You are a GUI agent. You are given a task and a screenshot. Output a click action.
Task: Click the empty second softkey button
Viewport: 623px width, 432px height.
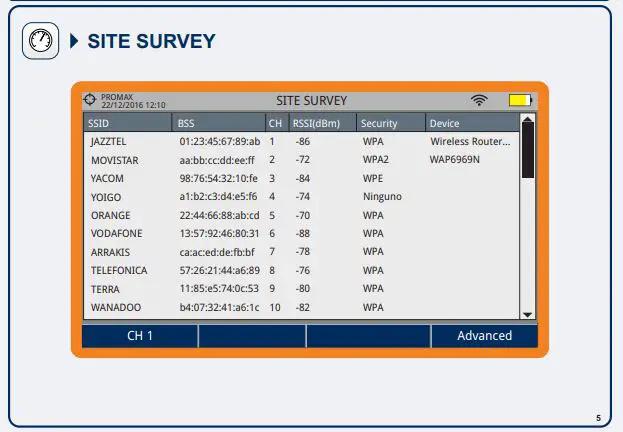252,336
